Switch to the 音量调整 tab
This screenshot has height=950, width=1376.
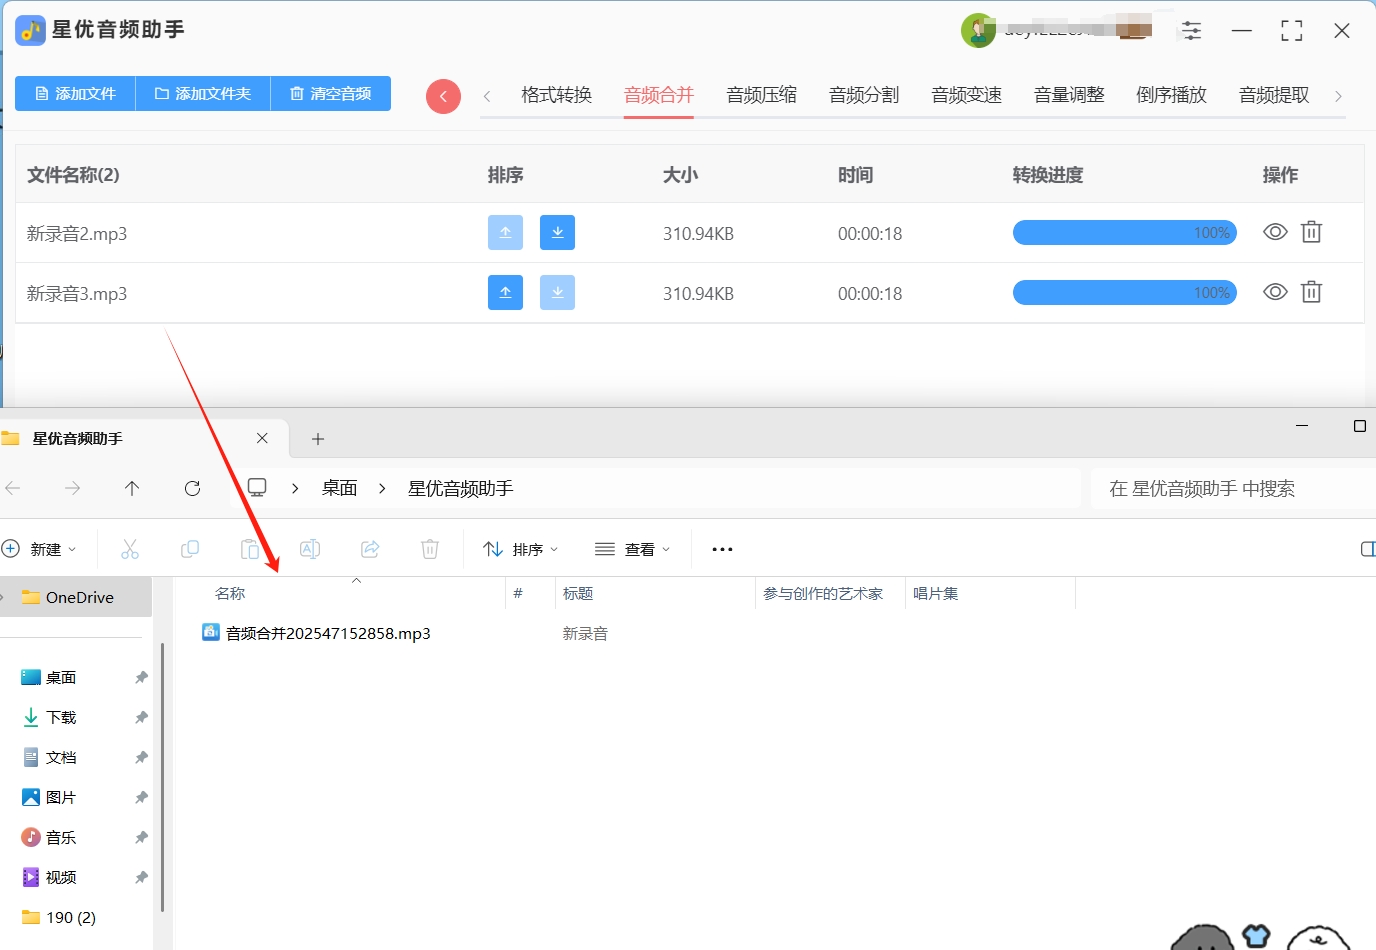tap(1069, 95)
